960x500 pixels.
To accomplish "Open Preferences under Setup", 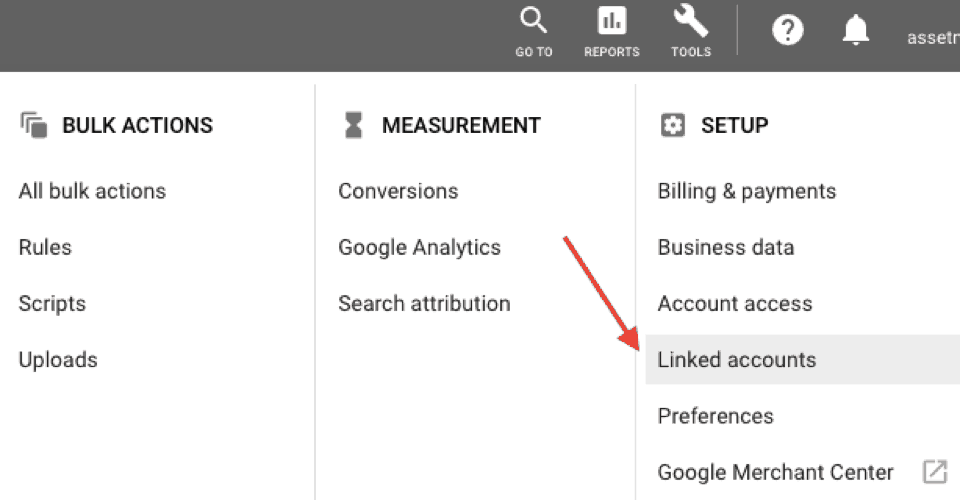I will point(715,415).
